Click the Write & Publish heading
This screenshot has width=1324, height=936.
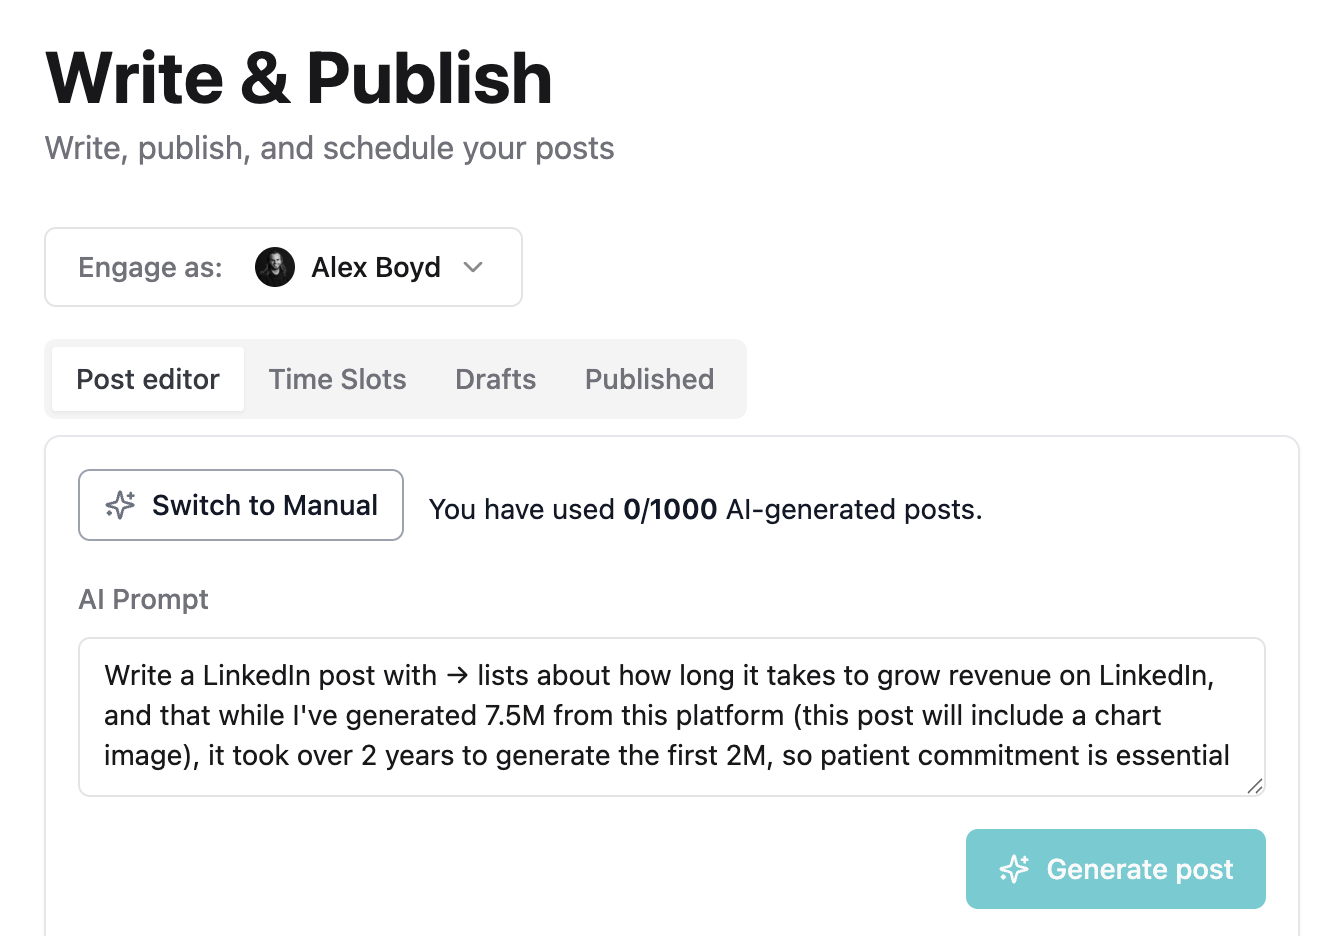pyautogui.click(x=299, y=78)
